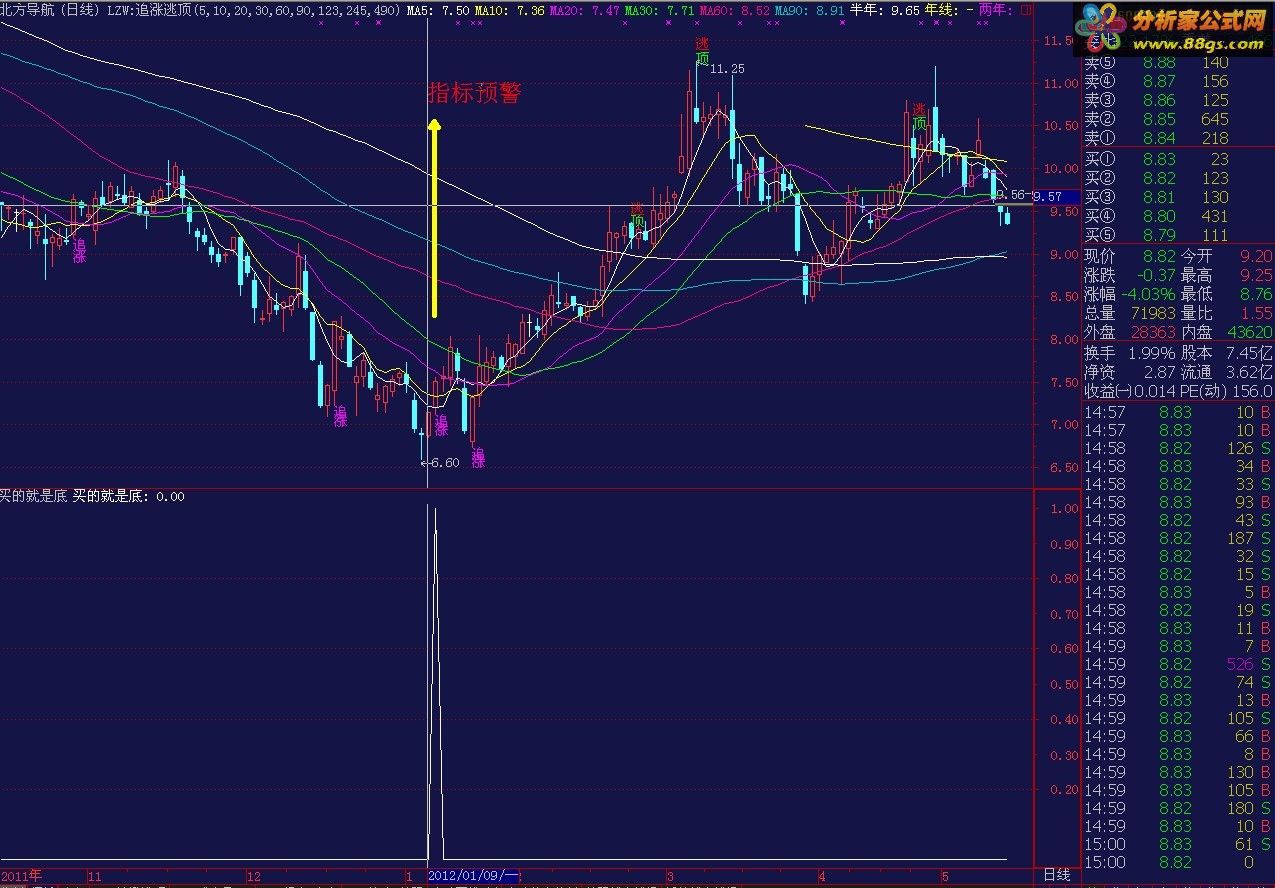Select the 14:58 tick with 34 B
Image resolution: width=1275 pixels, height=888 pixels.
[1179, 466]
